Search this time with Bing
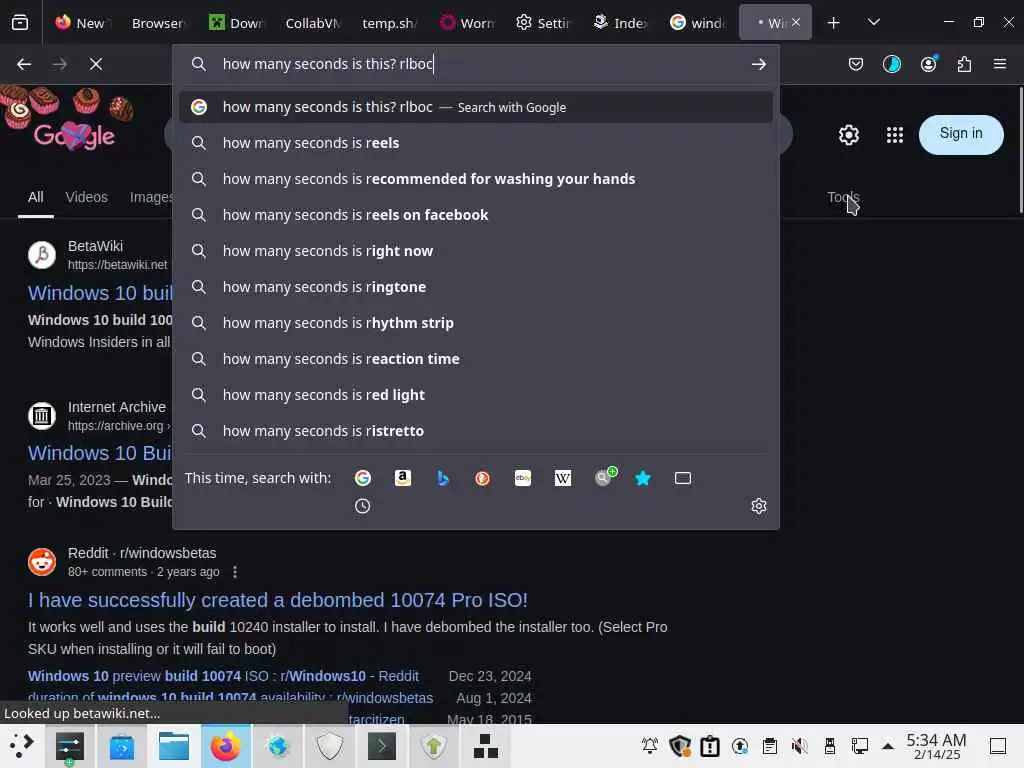The image size is (1024, 768). 443,478
